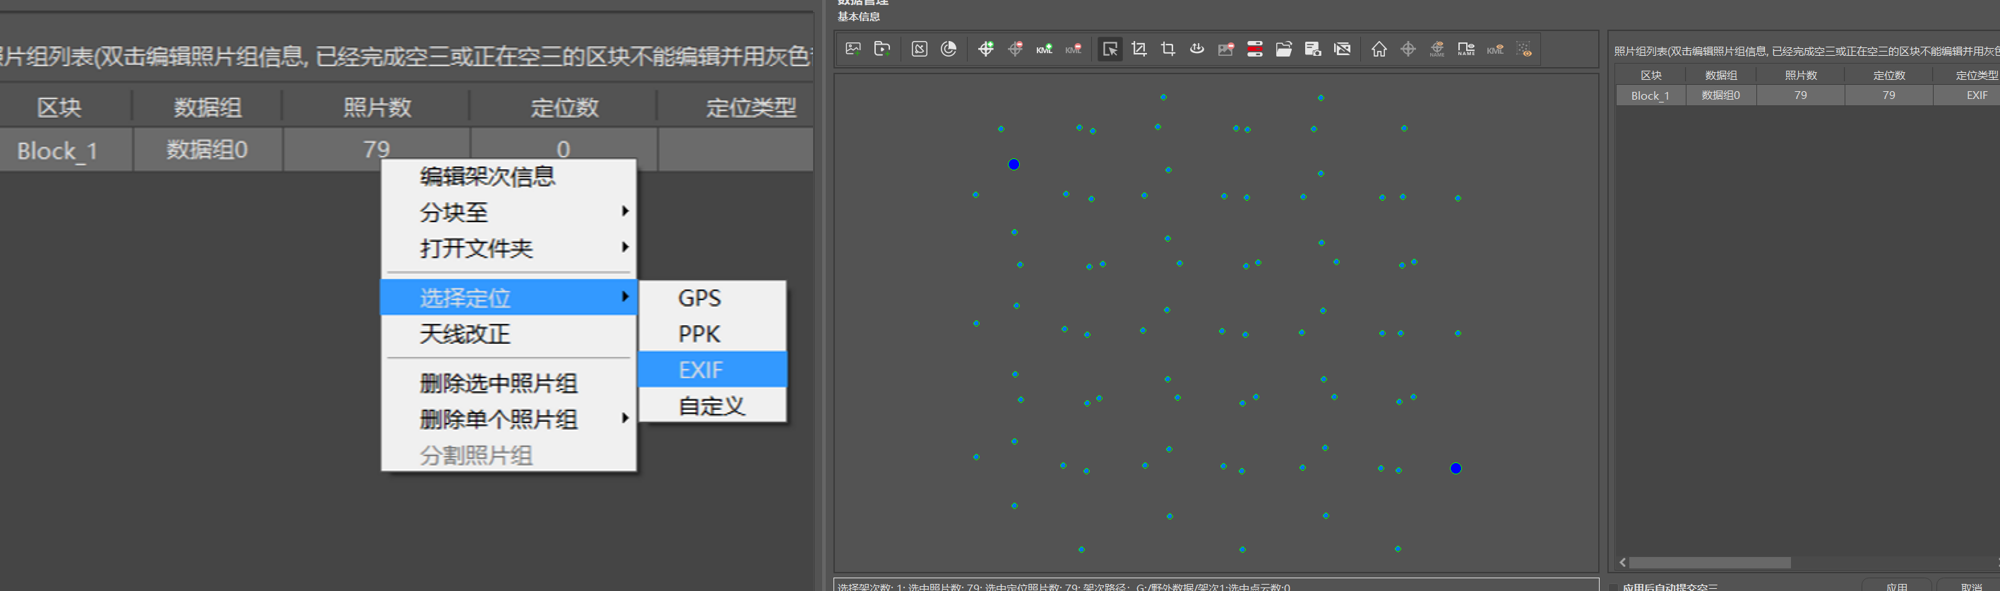Image resolution: width=2000 pixels, height=591 pixels.
Task: Enable the auto-submit after apply checkbox
Action: tap(1612, 587)
